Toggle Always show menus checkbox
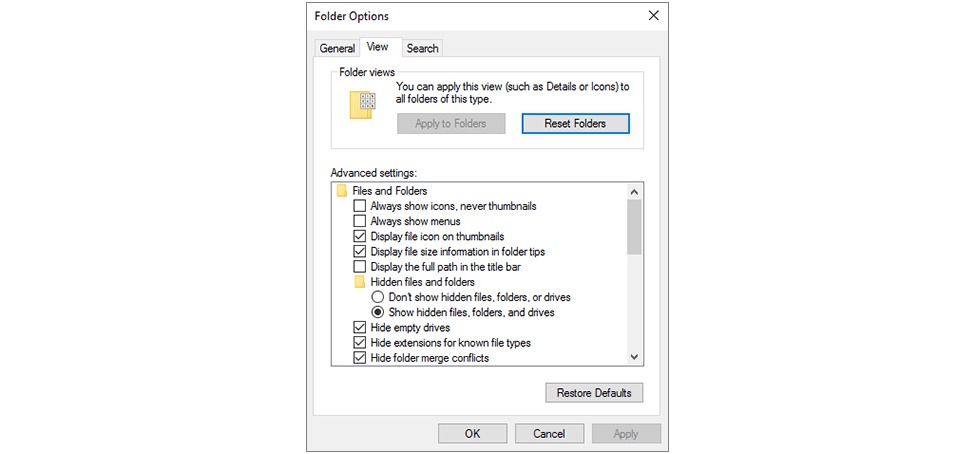 point(359,221)
